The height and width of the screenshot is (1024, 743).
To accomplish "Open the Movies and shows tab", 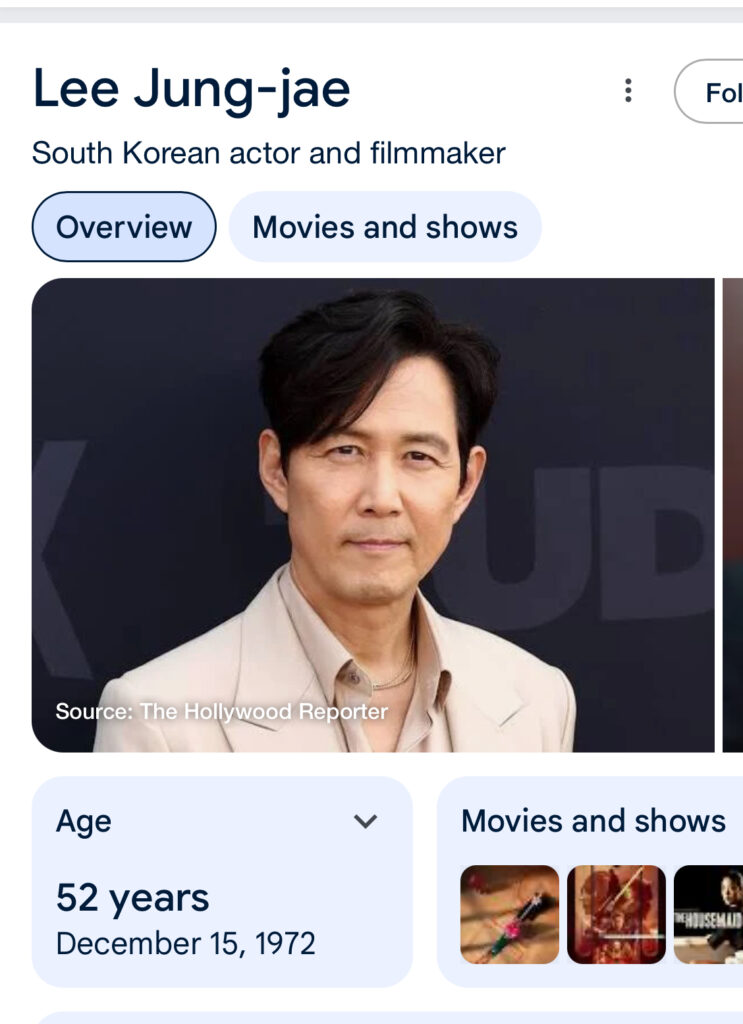I will click(x=385, y=227).
